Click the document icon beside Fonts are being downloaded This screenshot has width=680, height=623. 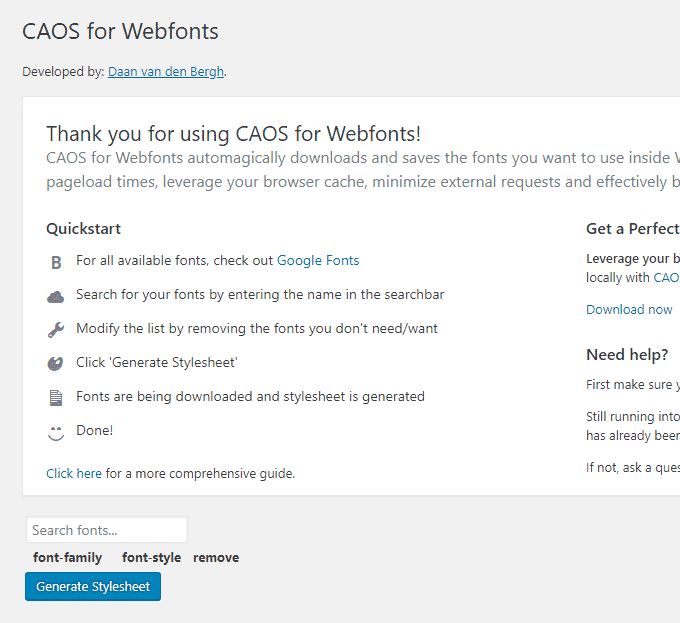tap(56, 398)
